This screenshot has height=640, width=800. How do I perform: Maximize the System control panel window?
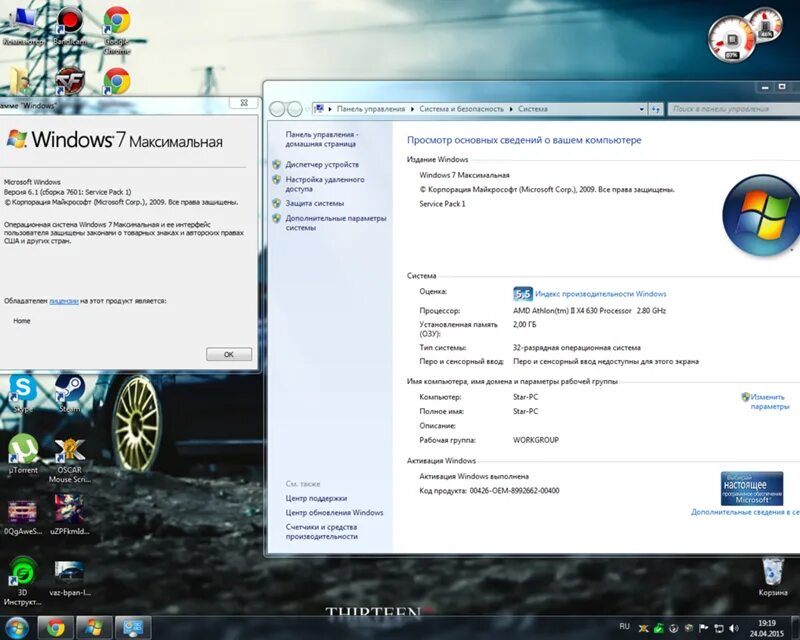tap(782, 87)
